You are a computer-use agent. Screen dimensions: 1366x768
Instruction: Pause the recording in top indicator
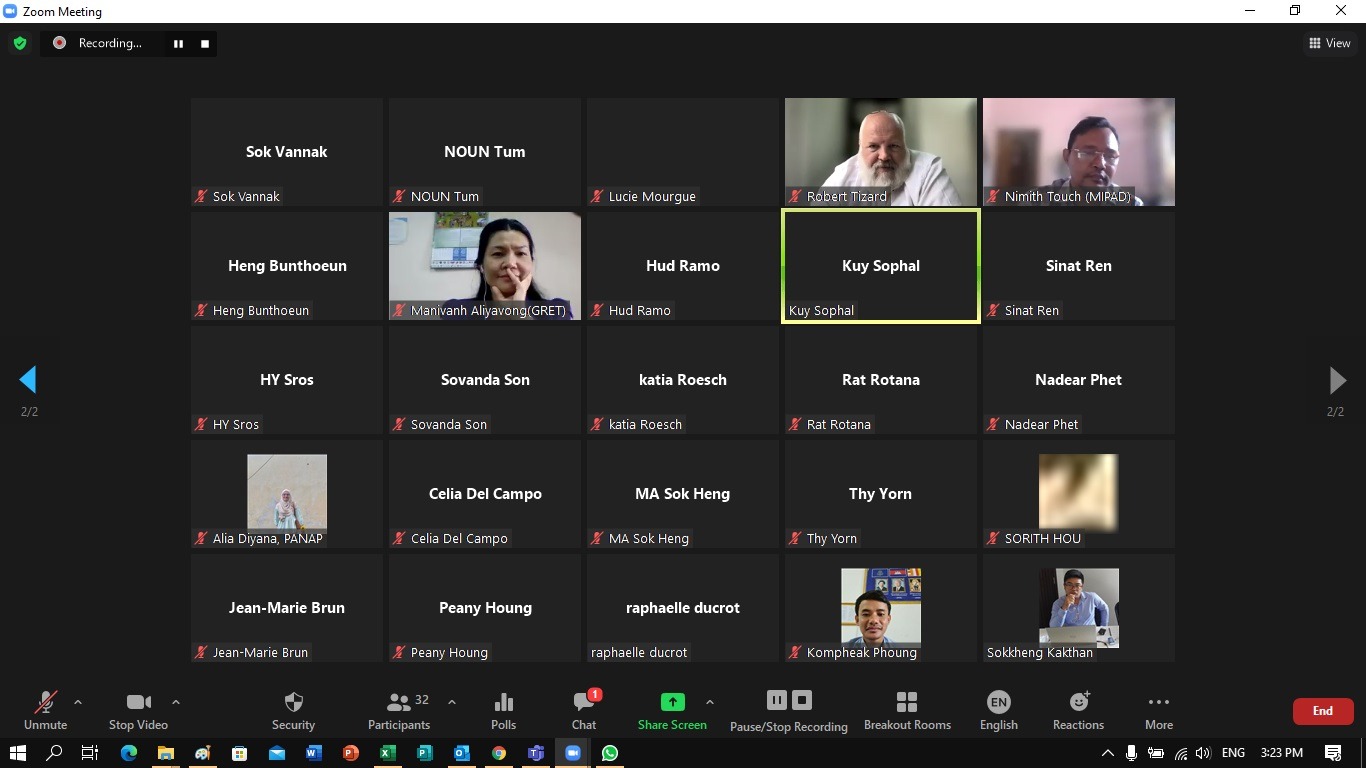(x=179, y=43)
